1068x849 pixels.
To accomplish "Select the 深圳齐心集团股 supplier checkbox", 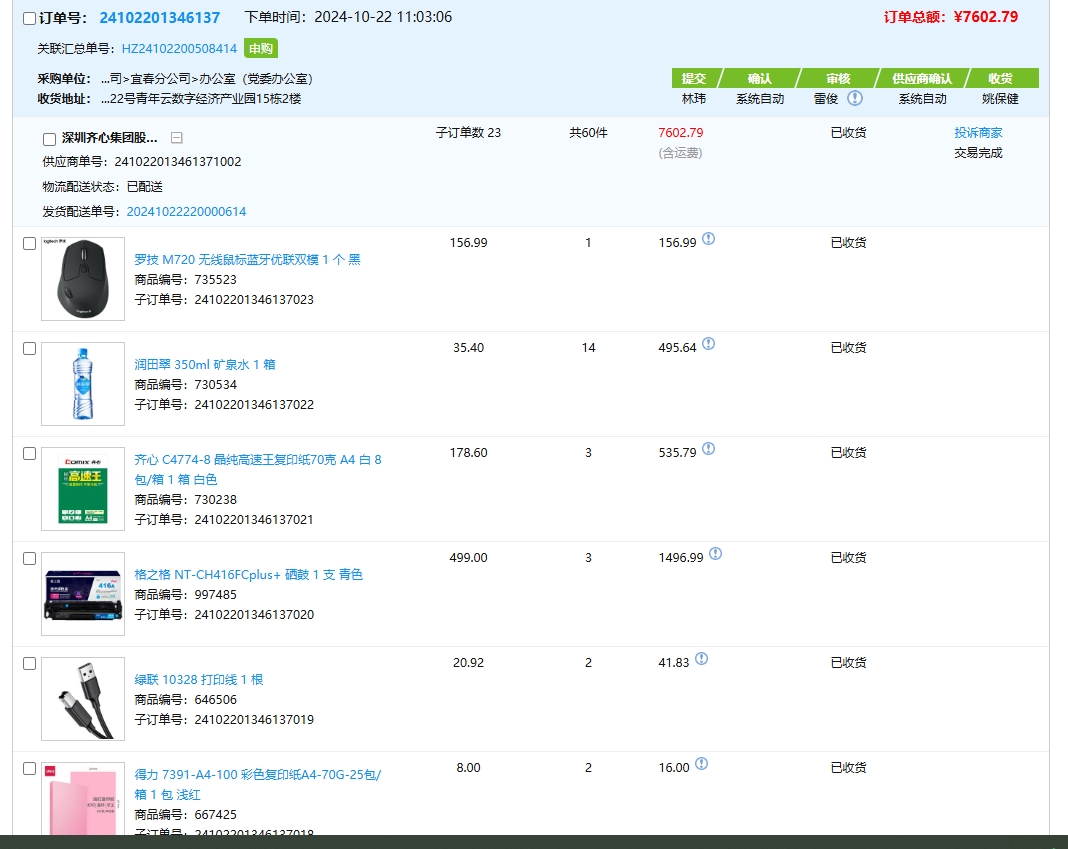I will [x=49, y=139].
